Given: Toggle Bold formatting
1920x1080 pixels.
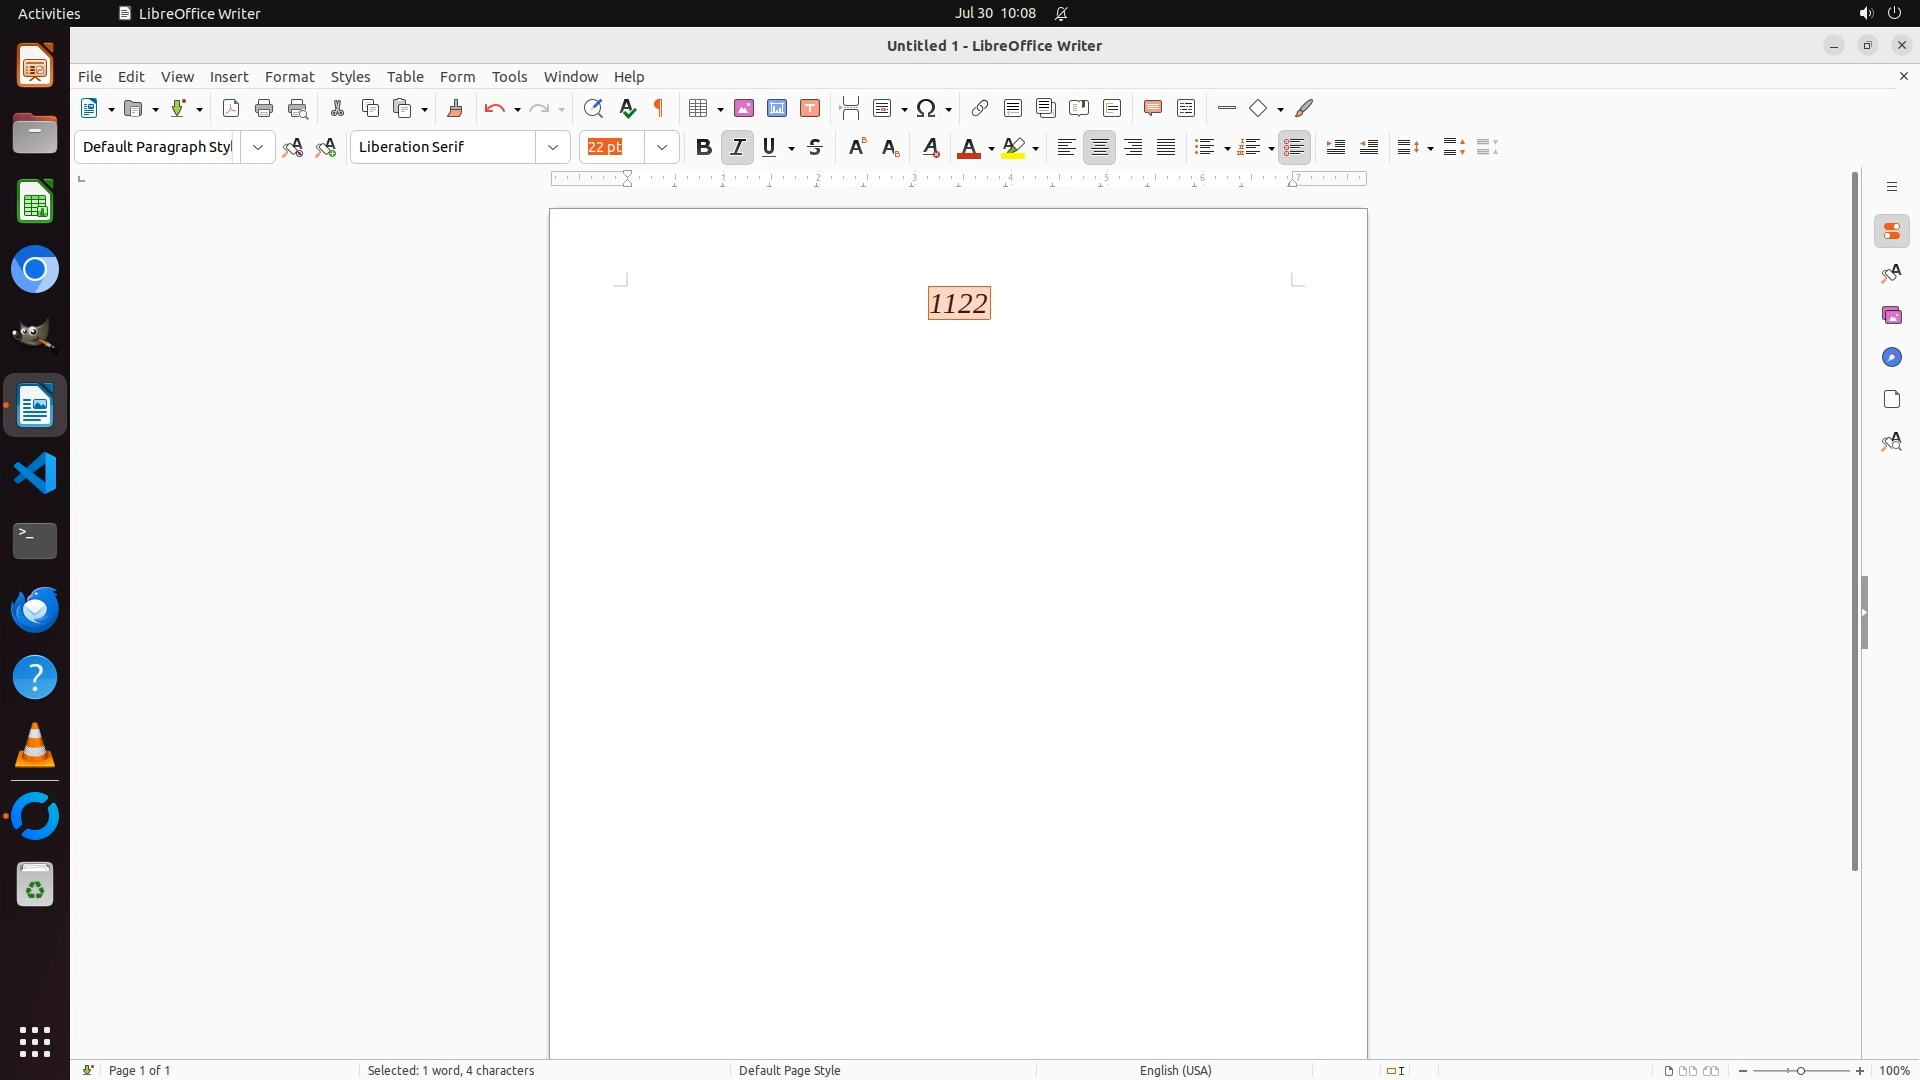Looking at the screenshot, I should (x=704, y=148).
